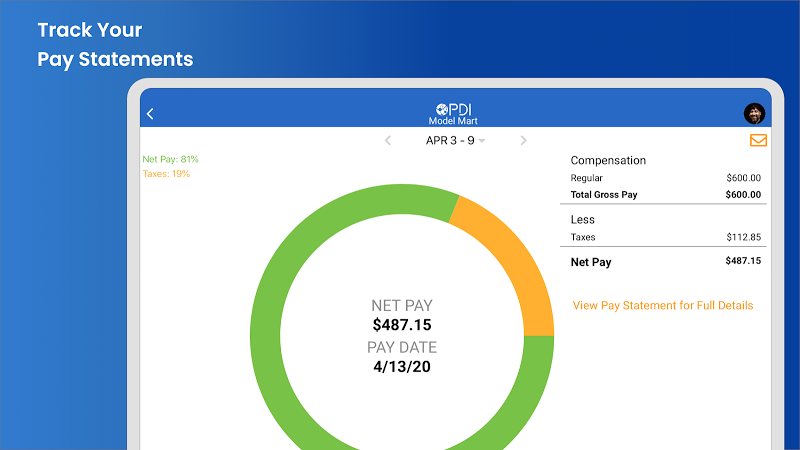Viewport: 800px width, 450px height.
Task: Select the $487.15 amount in the summary table
Action: tap(743, 261)
